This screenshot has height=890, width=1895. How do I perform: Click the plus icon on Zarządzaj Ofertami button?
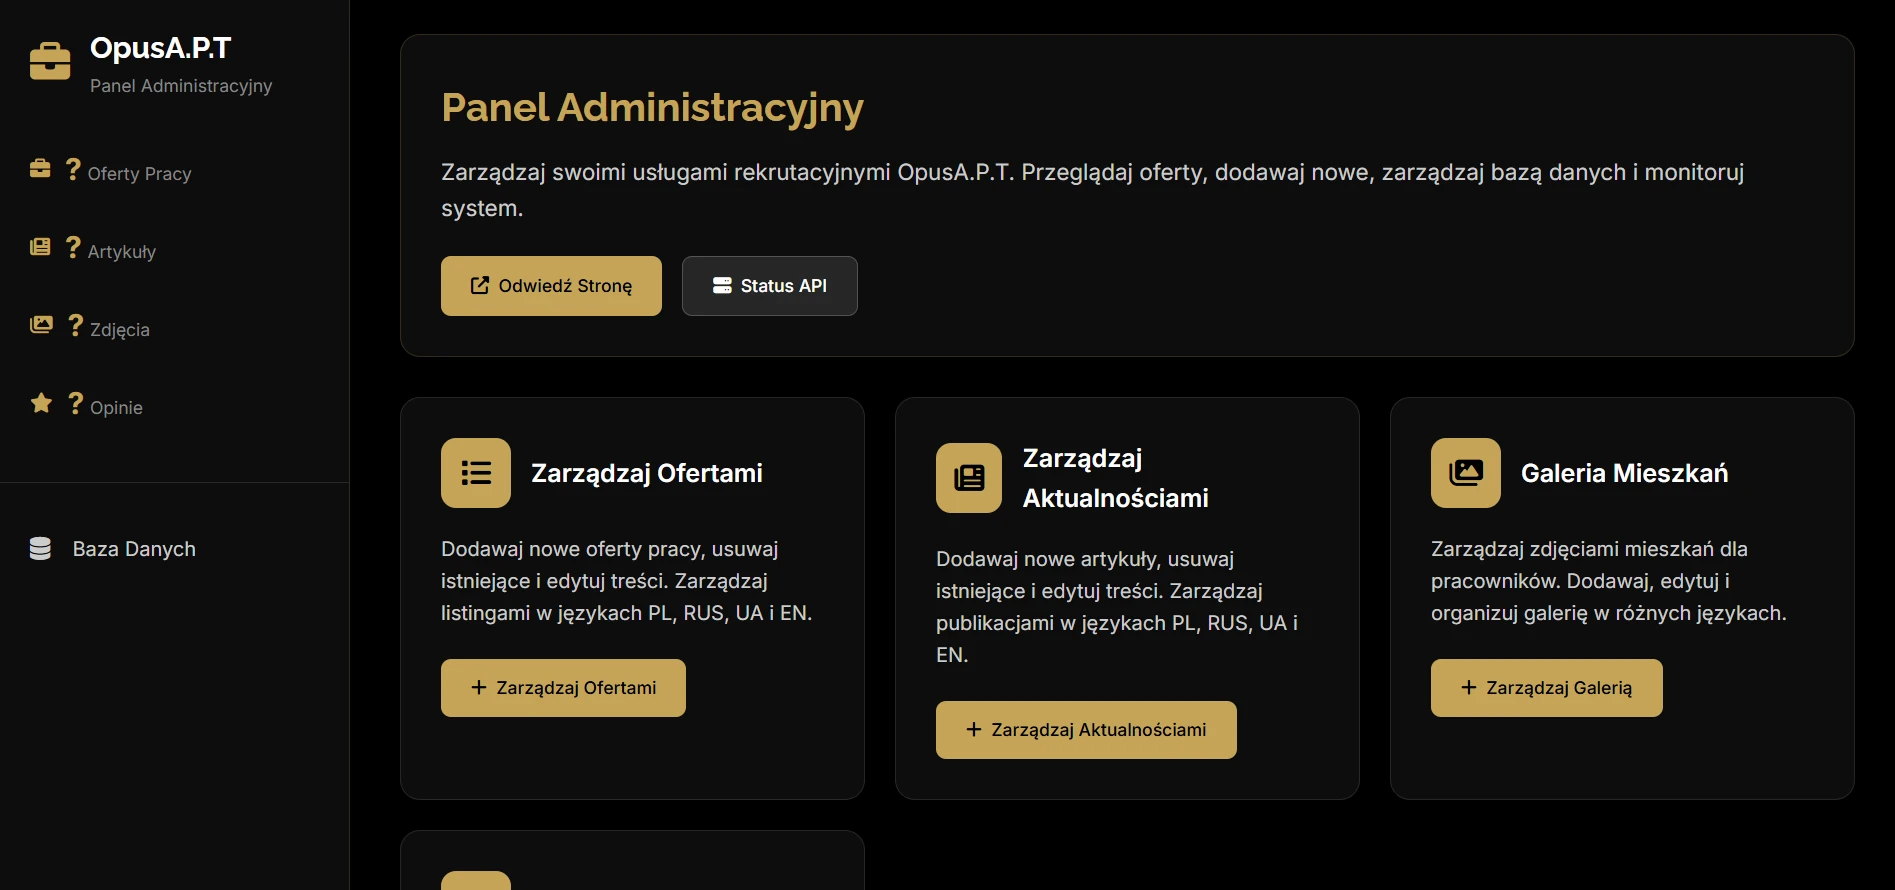pos(479,687)
